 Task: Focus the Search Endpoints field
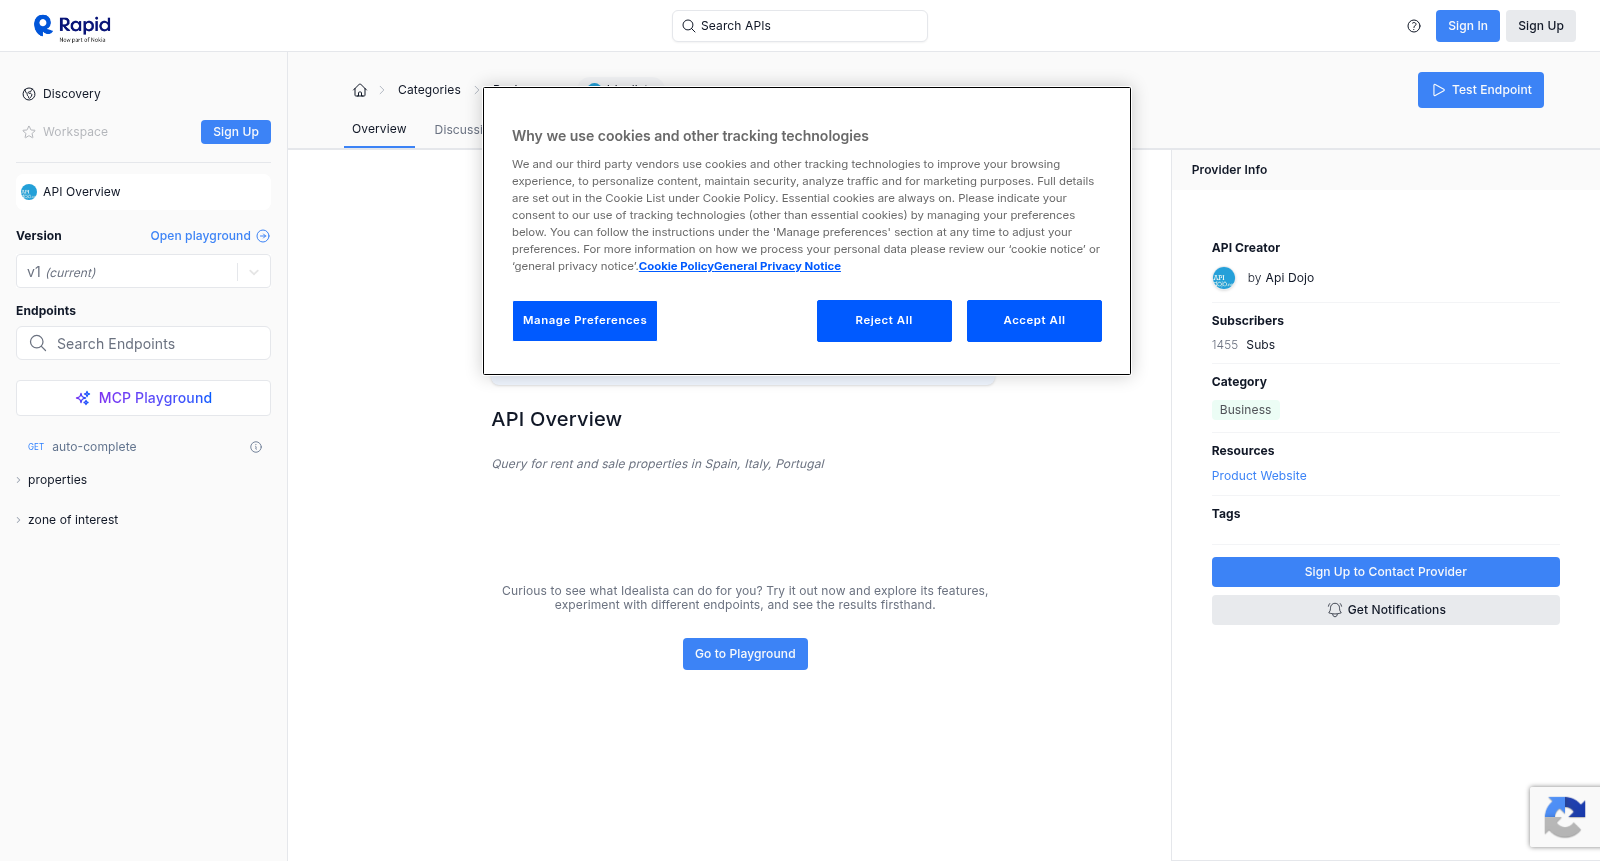(143, 343)
